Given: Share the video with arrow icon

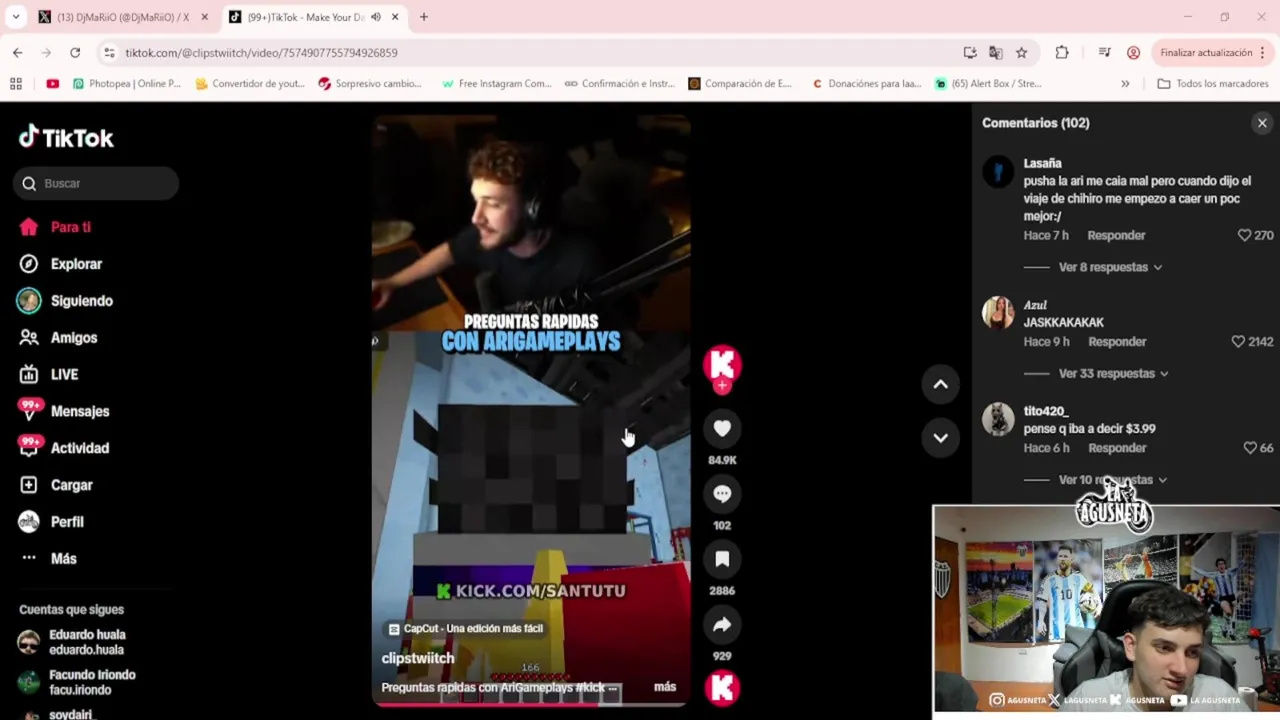Looking at the screenshot, I should [722, 625].
